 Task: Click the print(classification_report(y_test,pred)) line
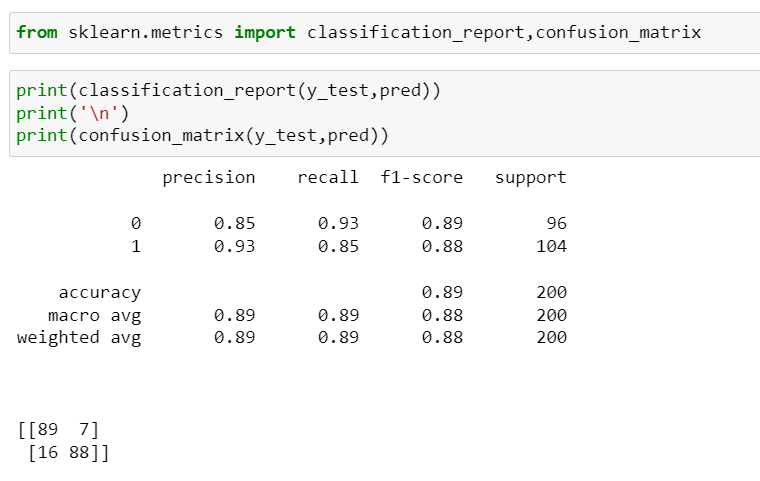[x=228, y=91]
